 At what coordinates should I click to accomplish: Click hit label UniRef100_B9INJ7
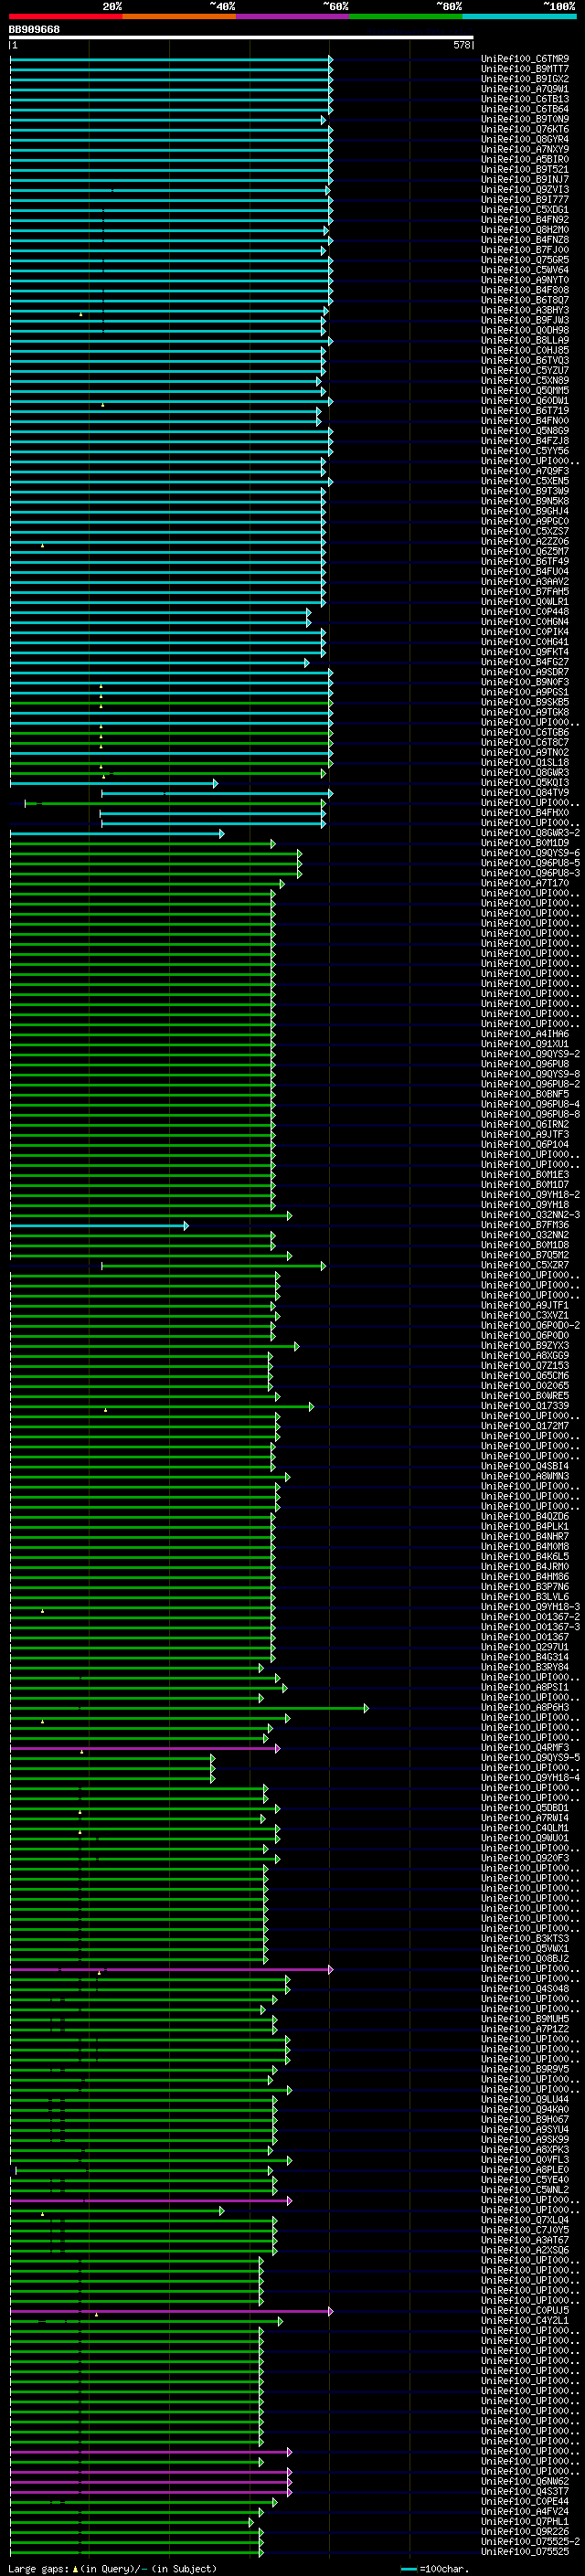[525, 179]
